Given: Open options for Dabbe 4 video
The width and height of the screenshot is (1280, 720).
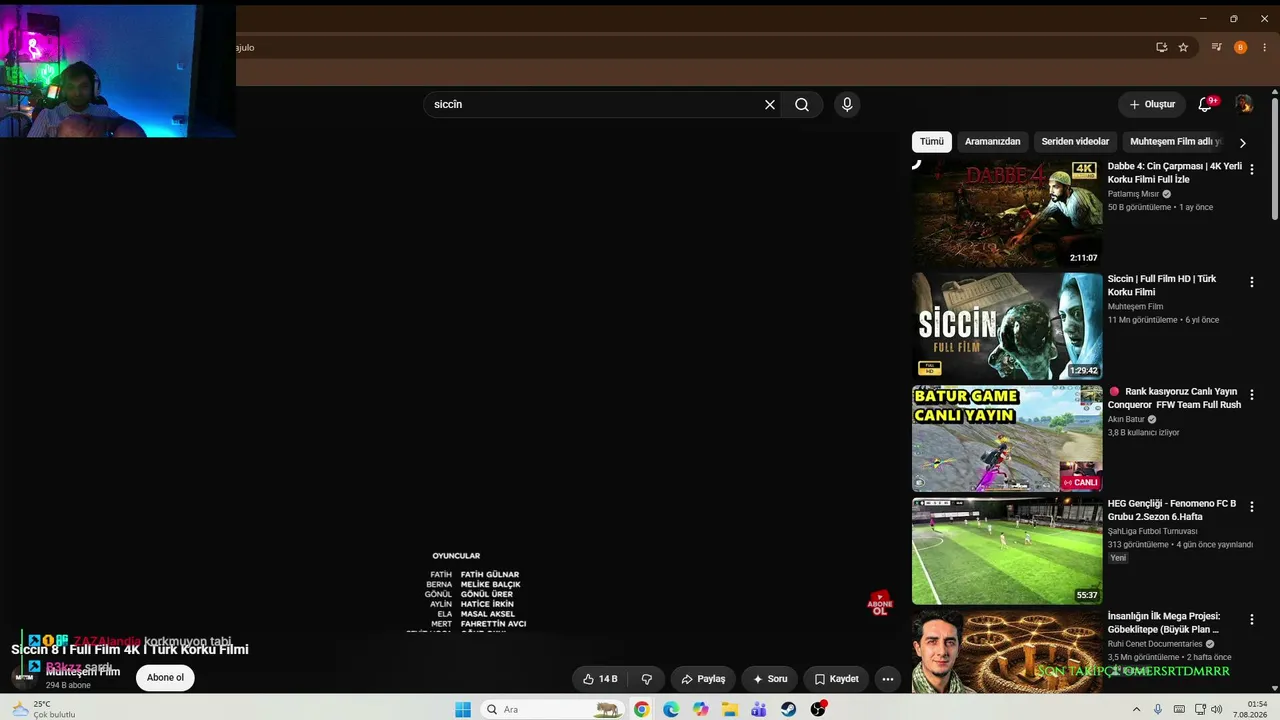Looking at the screenshot, I should point(1251,170).
